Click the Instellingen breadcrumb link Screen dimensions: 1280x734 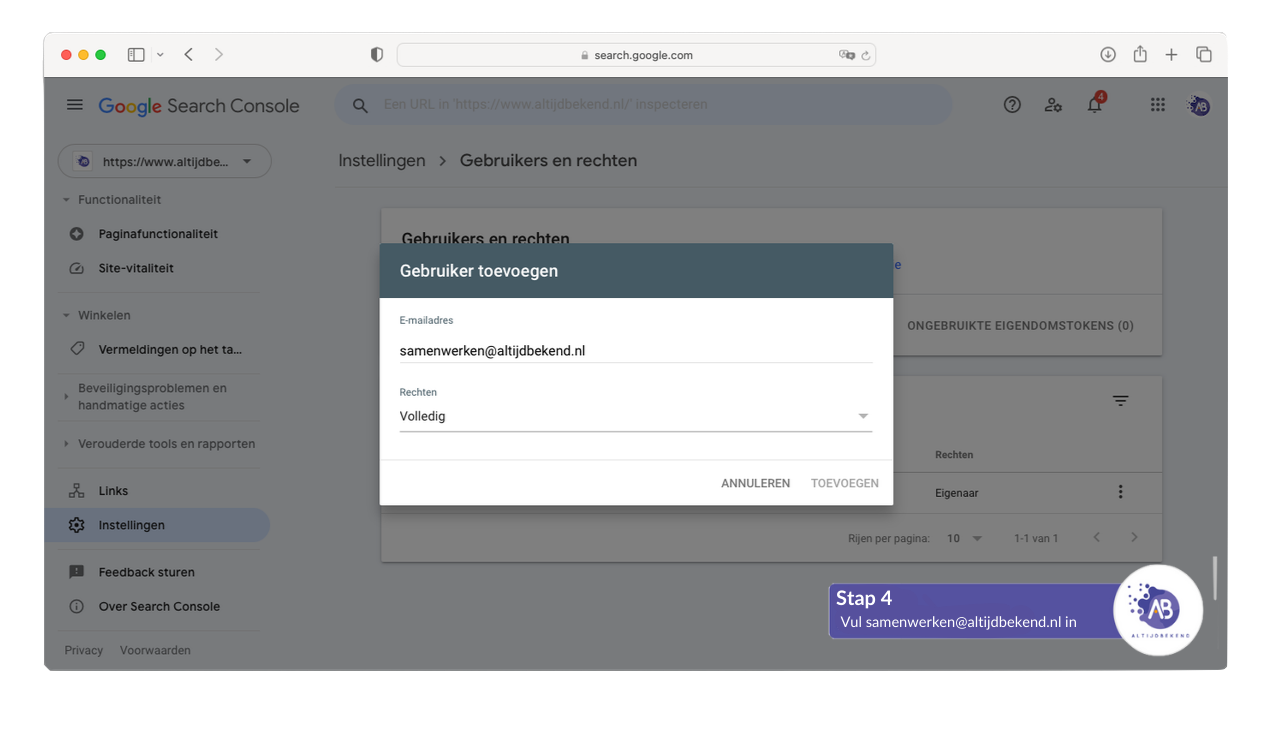pyautogui.click(x=381, y=161)
